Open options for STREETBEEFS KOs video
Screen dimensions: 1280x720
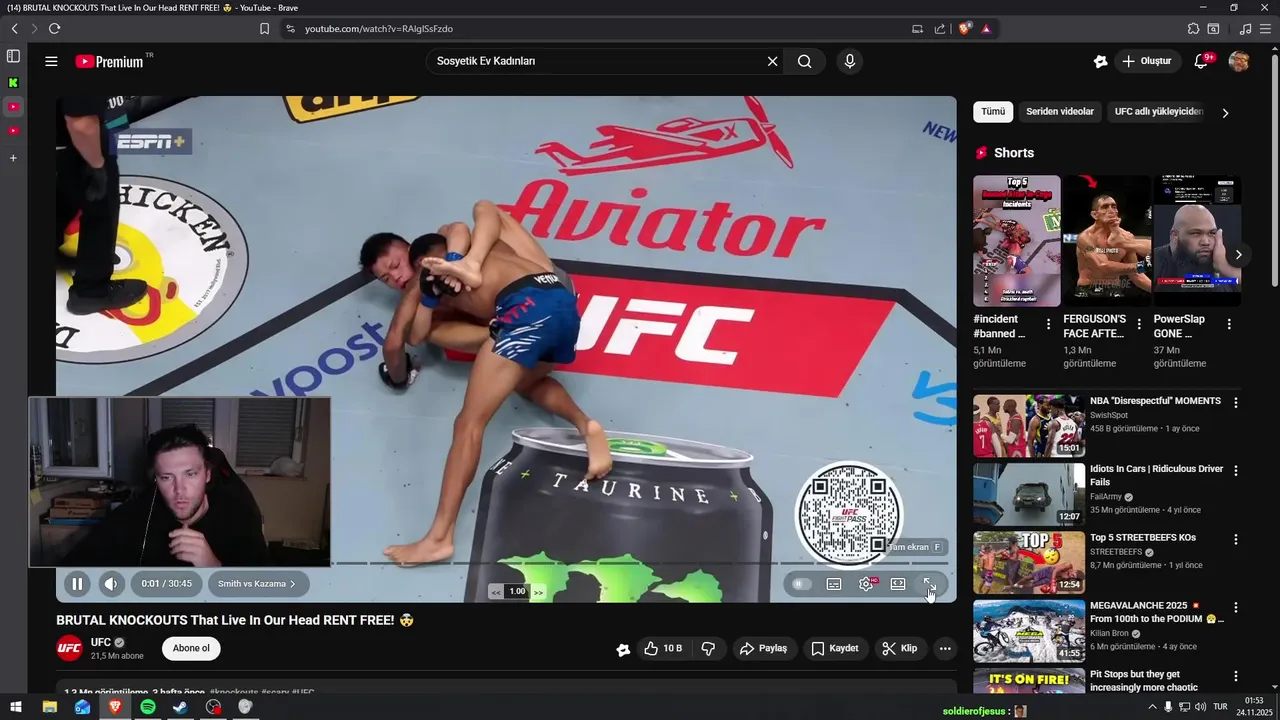click(1236, 539)
